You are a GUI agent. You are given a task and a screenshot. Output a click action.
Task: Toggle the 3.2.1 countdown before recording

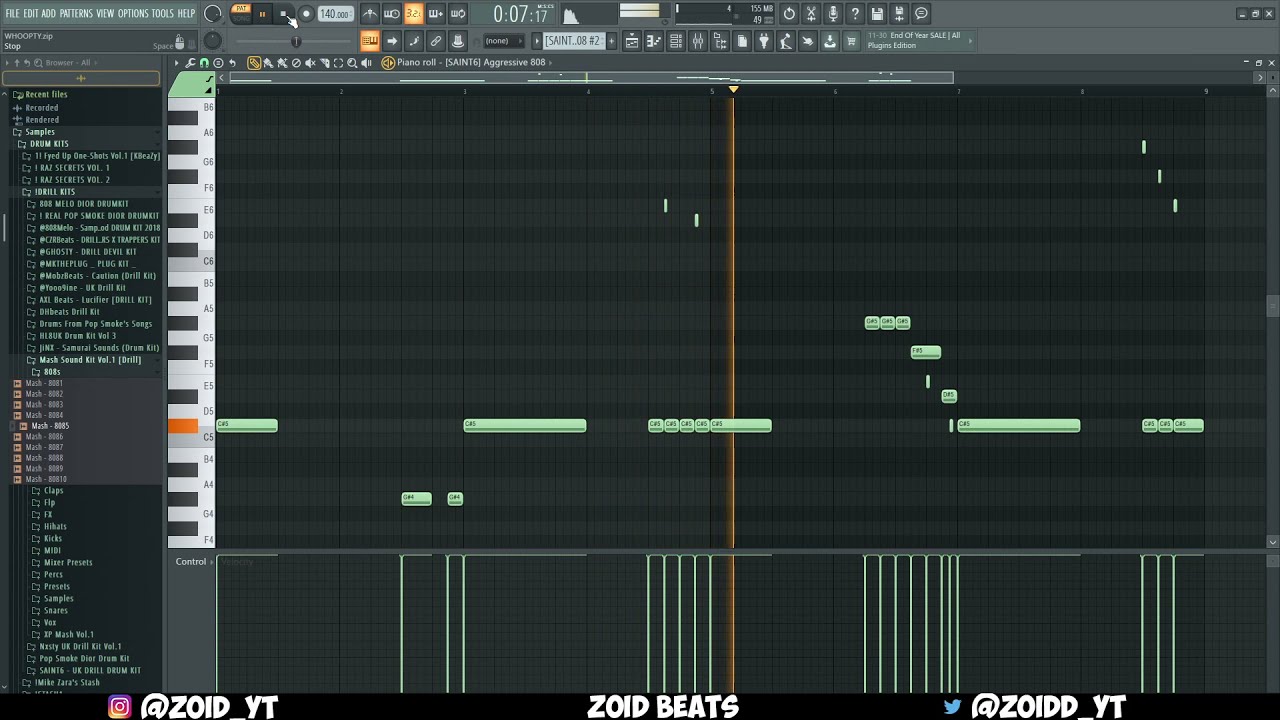[413, 14]
